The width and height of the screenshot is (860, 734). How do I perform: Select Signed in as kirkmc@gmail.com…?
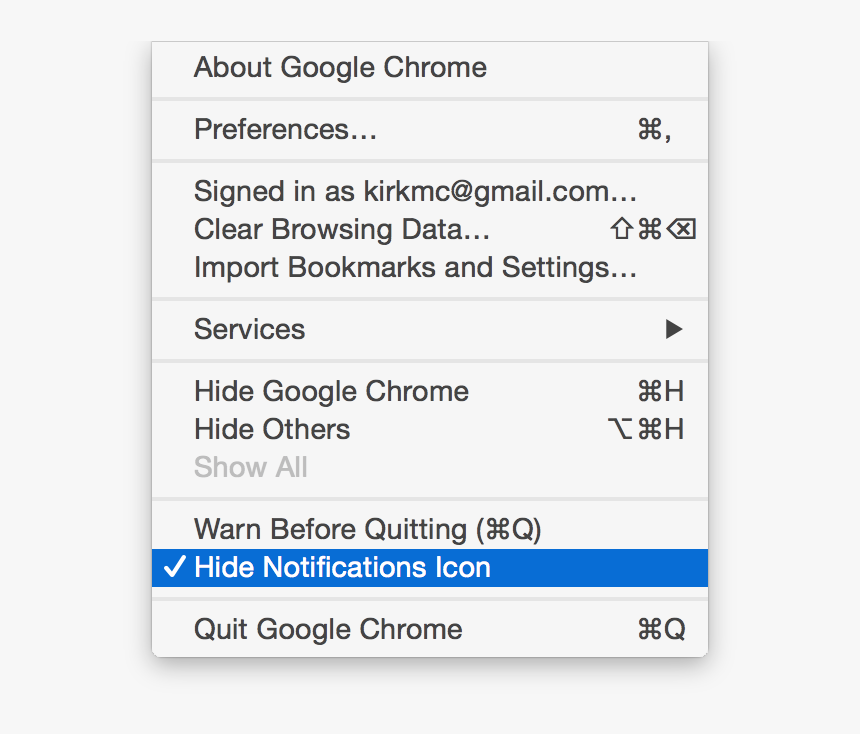pos(429,191)
